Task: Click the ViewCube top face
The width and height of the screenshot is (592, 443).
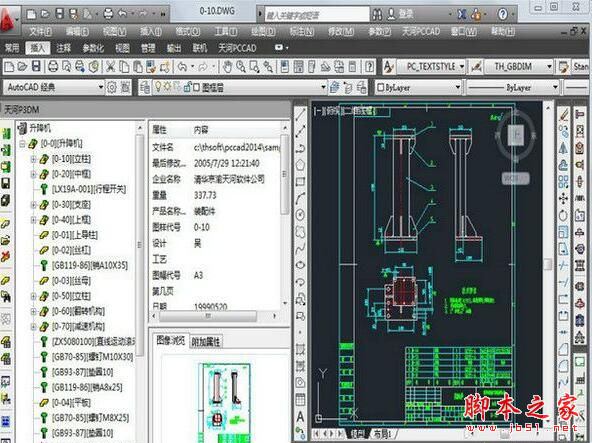Action: (x=516, y=134)
